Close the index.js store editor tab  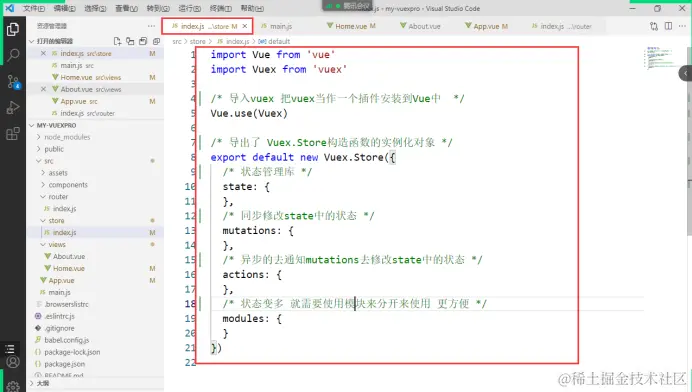(x=244, y=26)
